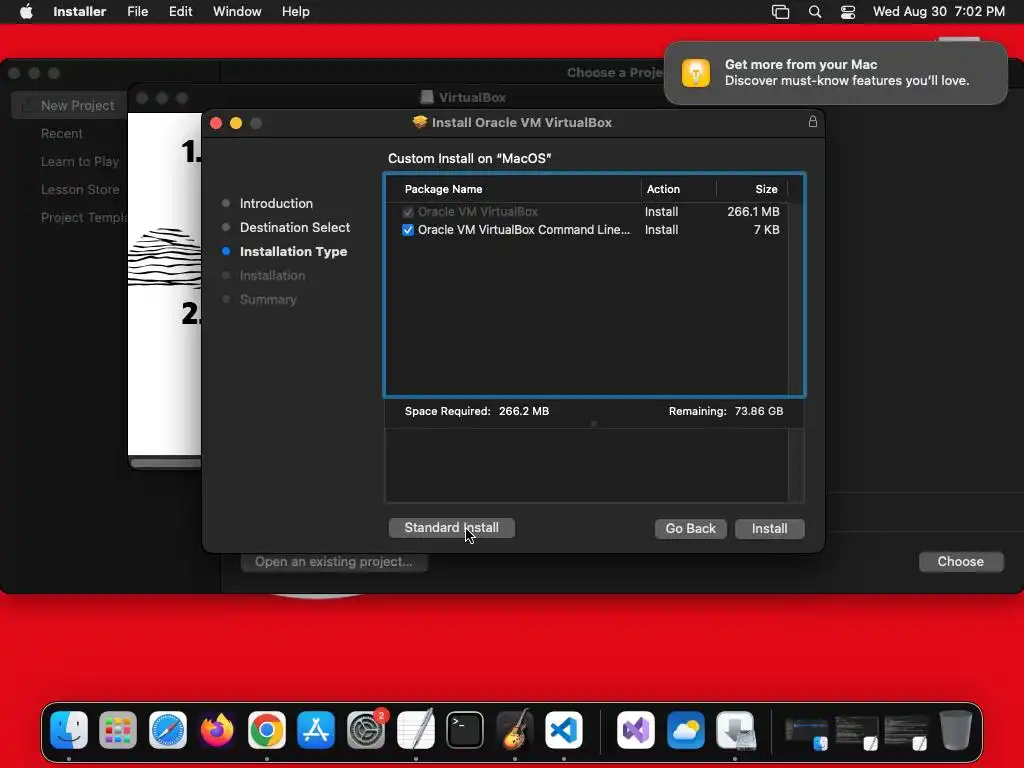This screenshot has width=1024, height=768.
Task: Click horizontal scrollbar in VirtualBox disk window
Action: coord(166,463)
